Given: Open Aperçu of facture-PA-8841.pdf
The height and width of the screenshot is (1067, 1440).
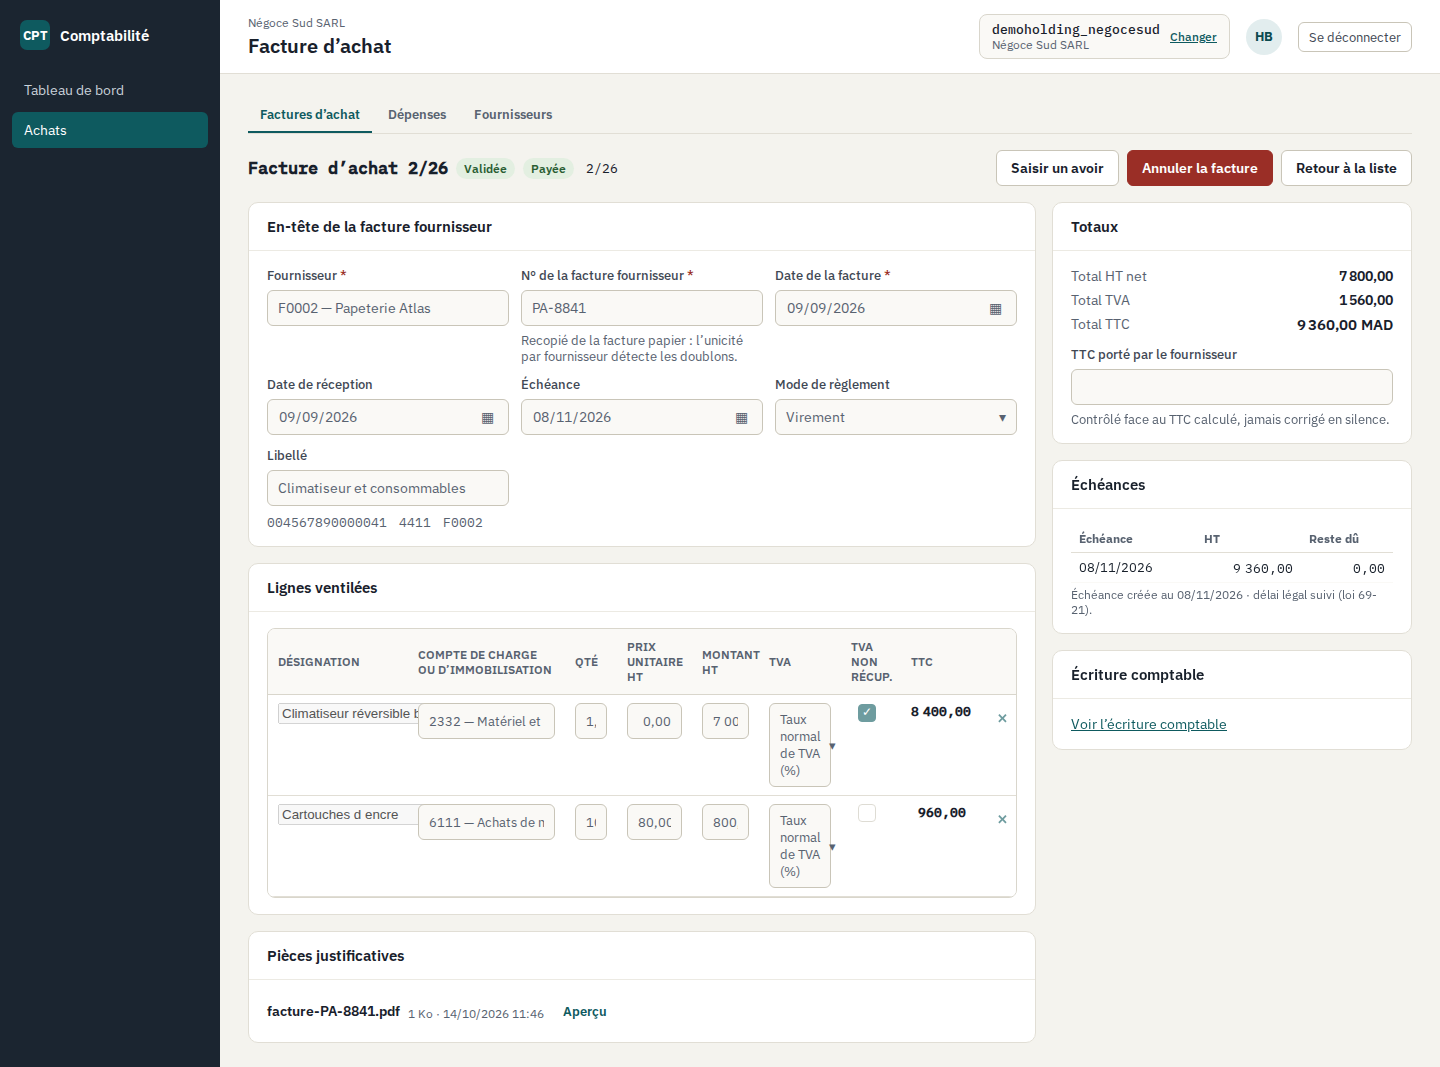Looking at the screenshot, I should click(585, 1012).
